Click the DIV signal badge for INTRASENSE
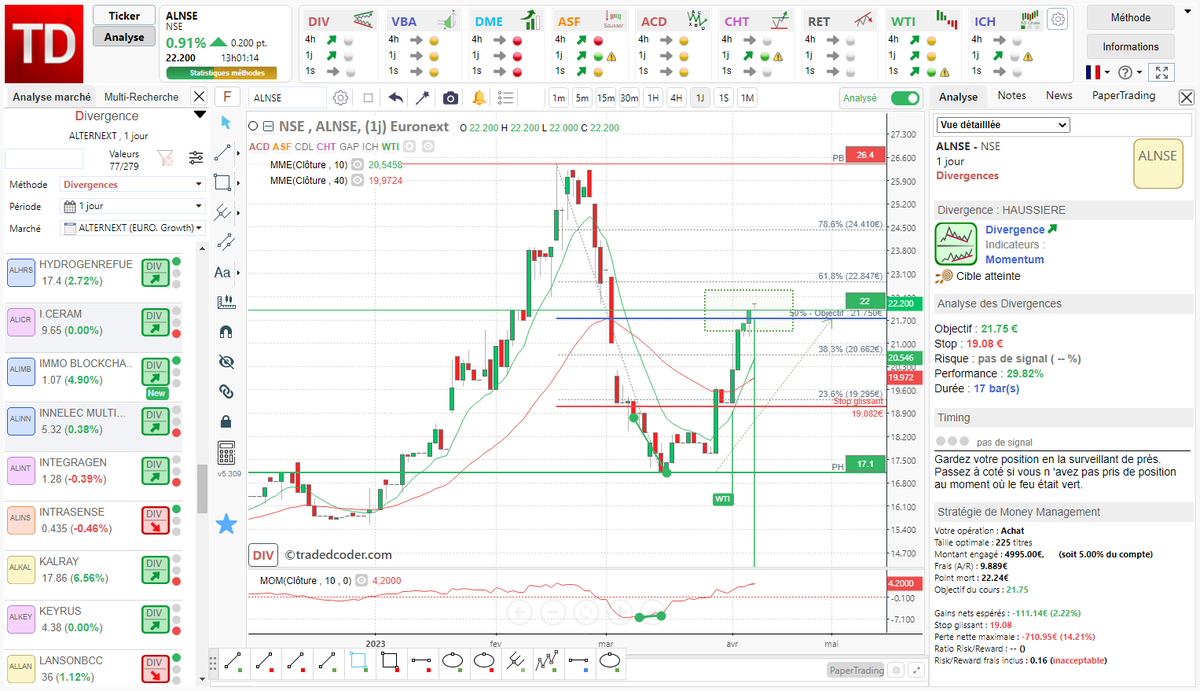1200x691 pixels. pos(155,520)
